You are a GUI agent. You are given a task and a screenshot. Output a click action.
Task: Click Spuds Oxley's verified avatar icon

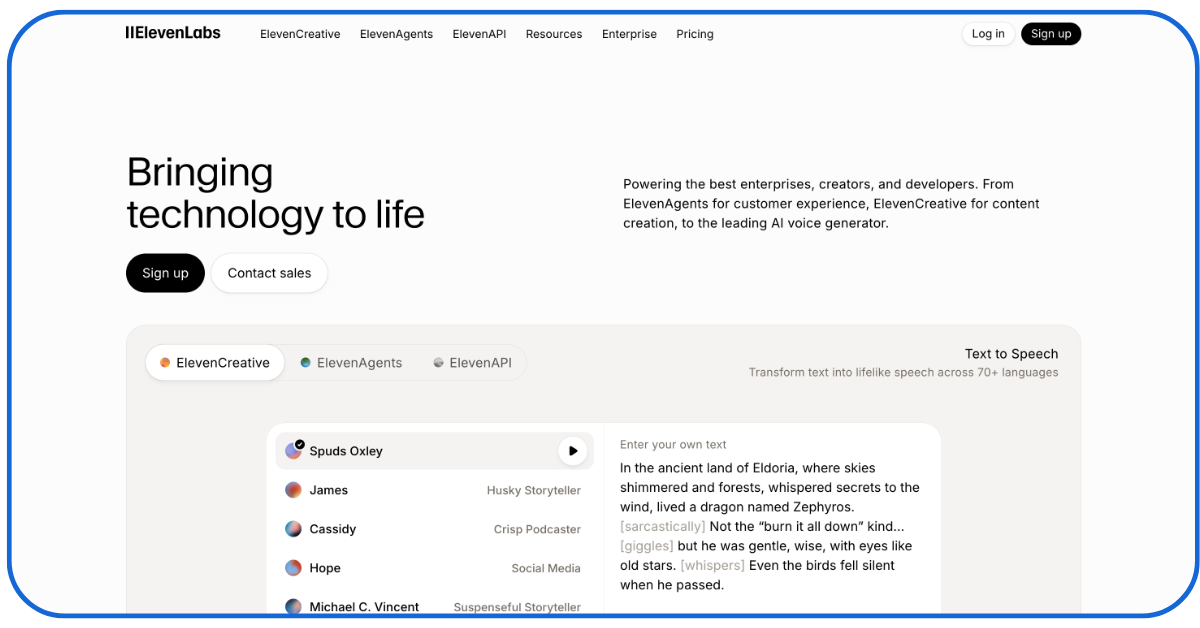(294, 451)
